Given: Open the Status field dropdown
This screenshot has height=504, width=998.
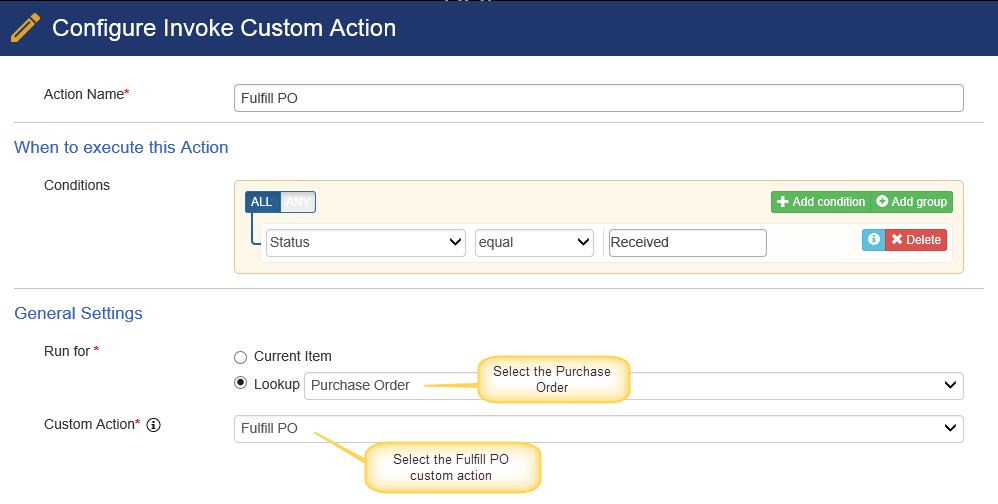Looking at the screenshot, I should 366,242.
